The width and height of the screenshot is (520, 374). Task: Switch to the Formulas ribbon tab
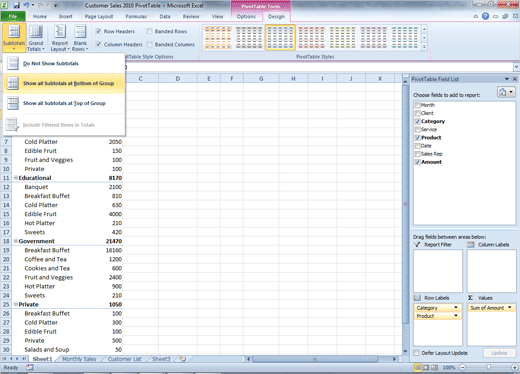(136, 16)
